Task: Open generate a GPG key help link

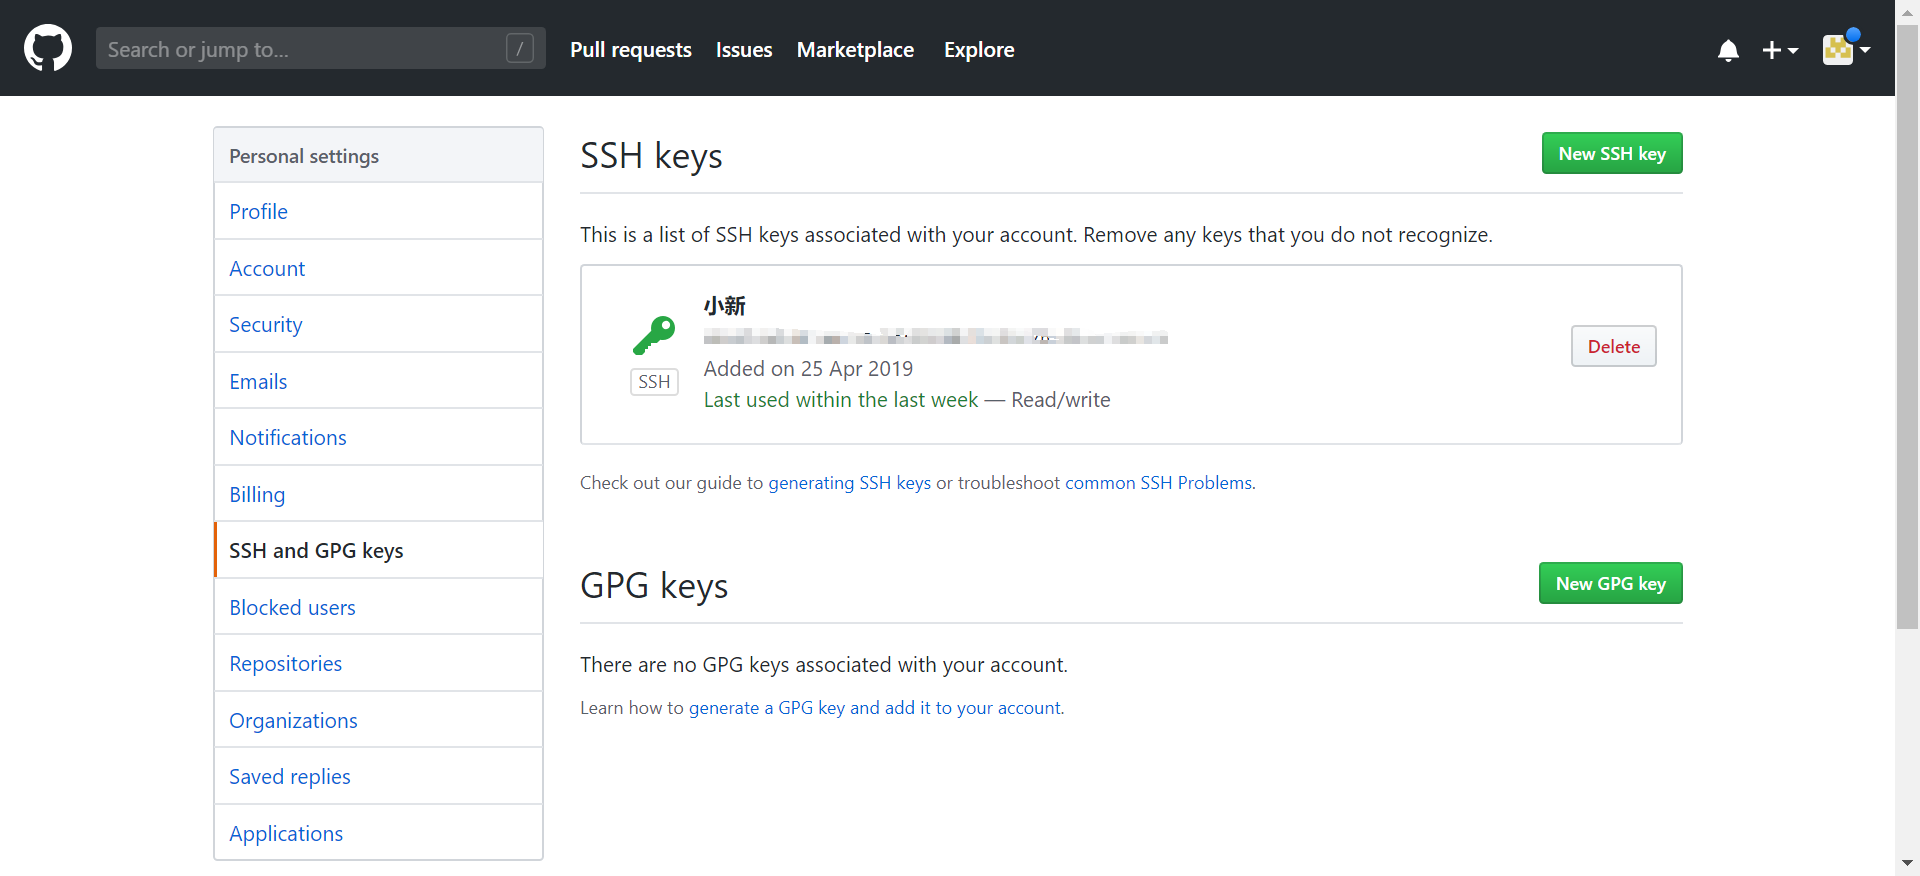Action: pos(874,708)
